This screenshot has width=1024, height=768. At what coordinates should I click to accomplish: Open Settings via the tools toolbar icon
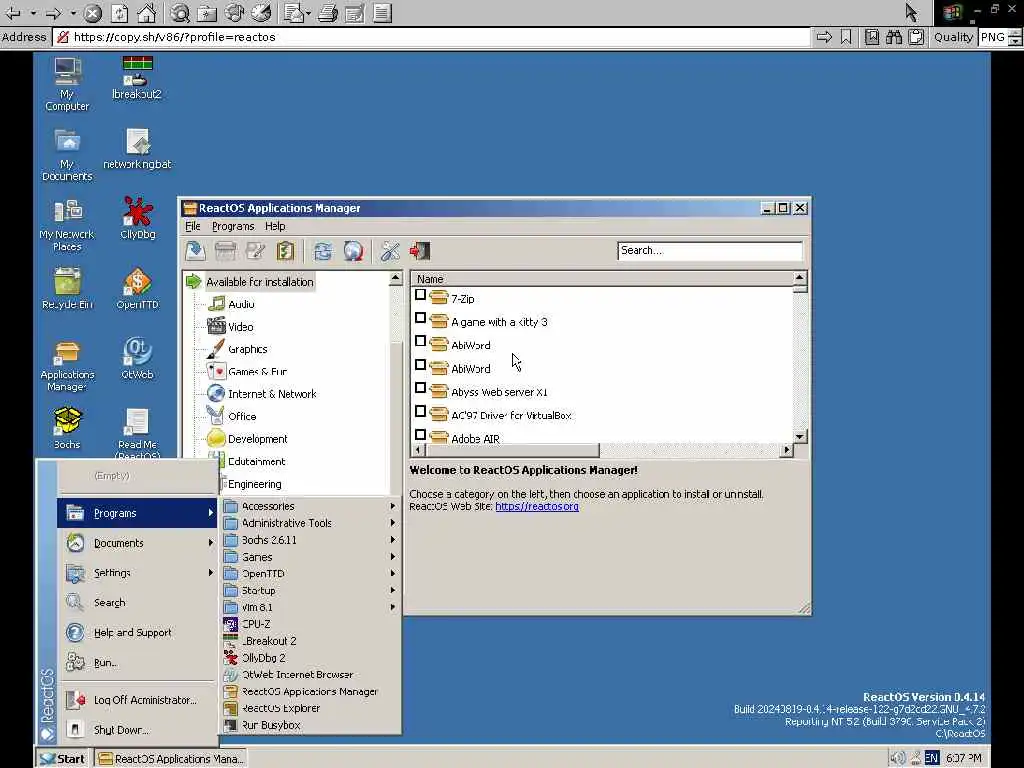(391, 251)
